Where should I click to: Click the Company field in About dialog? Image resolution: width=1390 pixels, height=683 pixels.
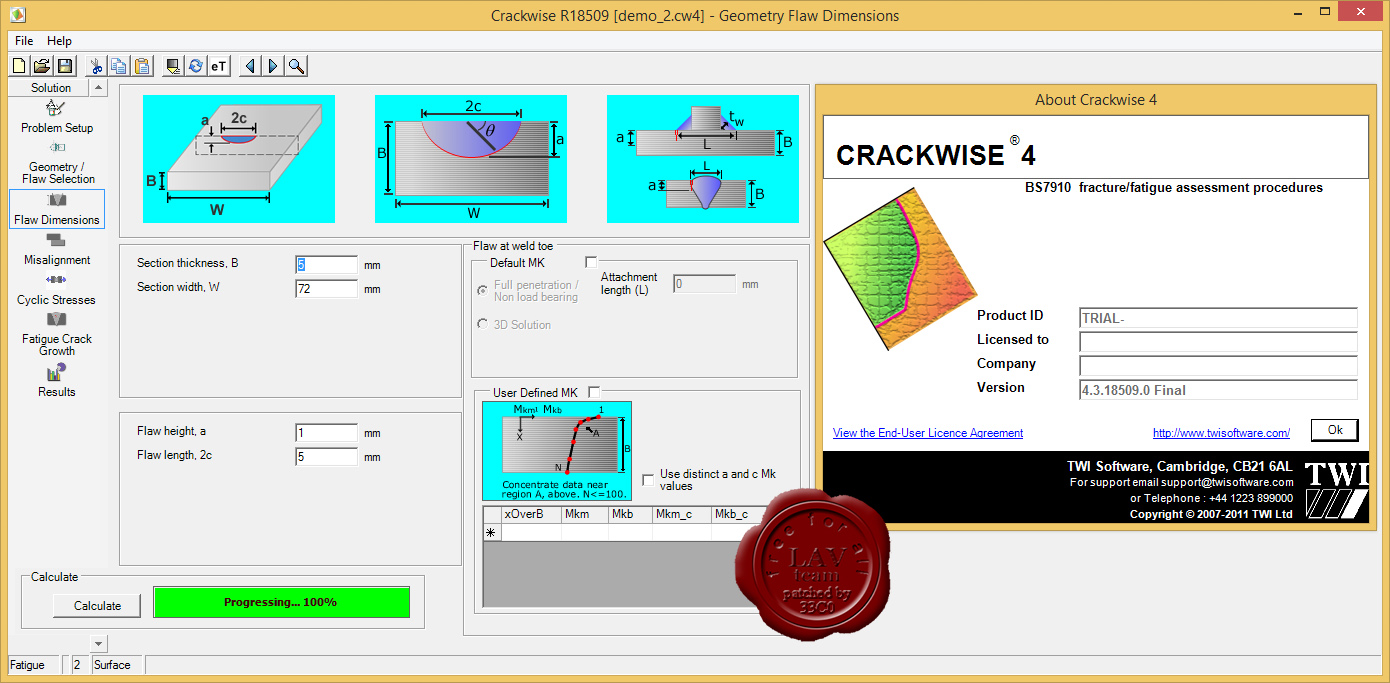(x=1218, y=366)
